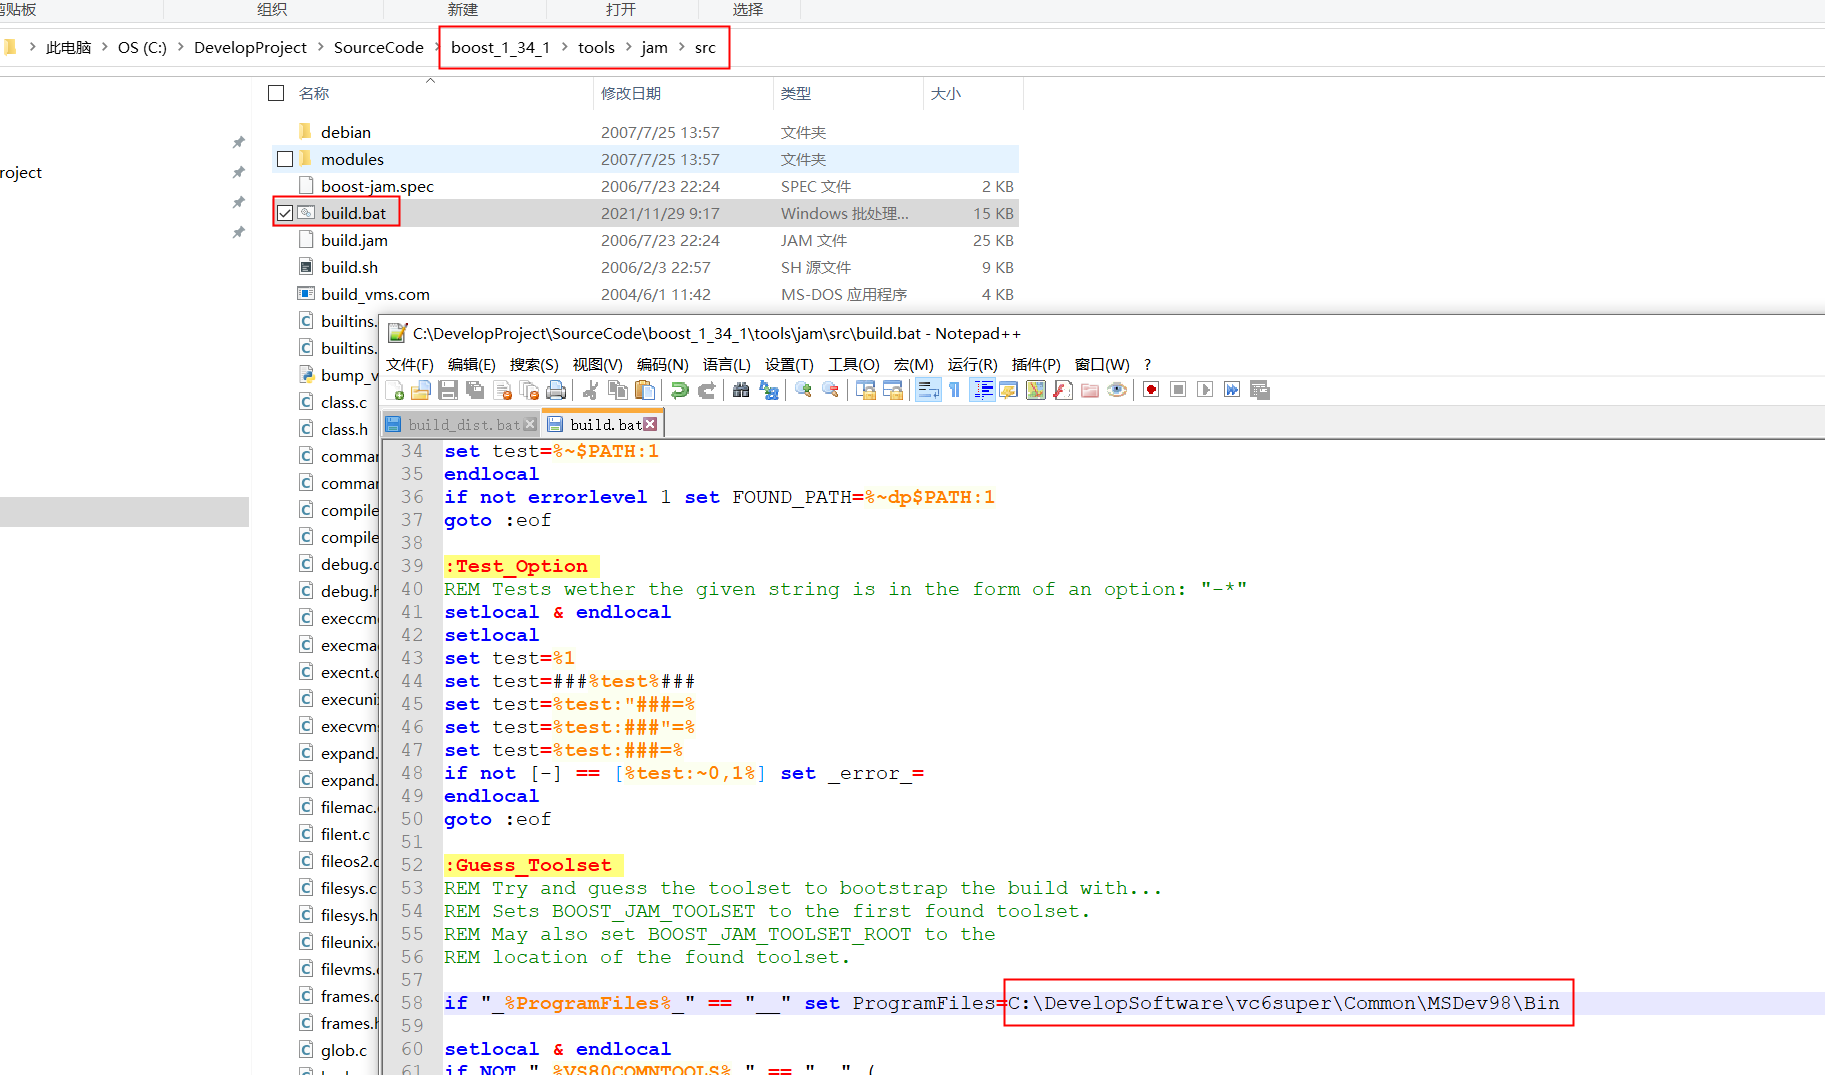Toggle Show All Characters pilcrow icon
The image size is (1825, 1075).
click(x=955, y=390)
